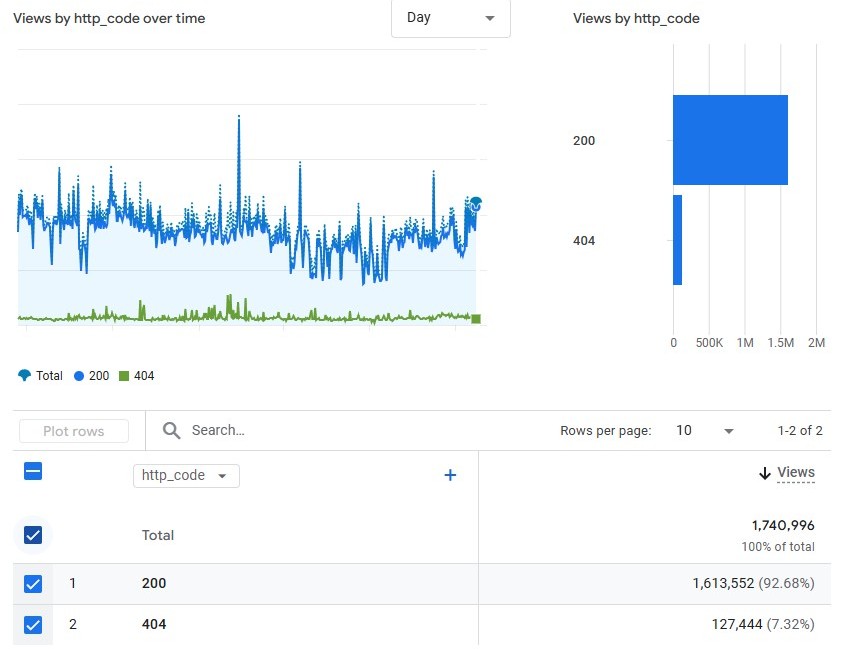Toggle the Total row checkbox
Screen dimensions: 851x649
[33, 535]
